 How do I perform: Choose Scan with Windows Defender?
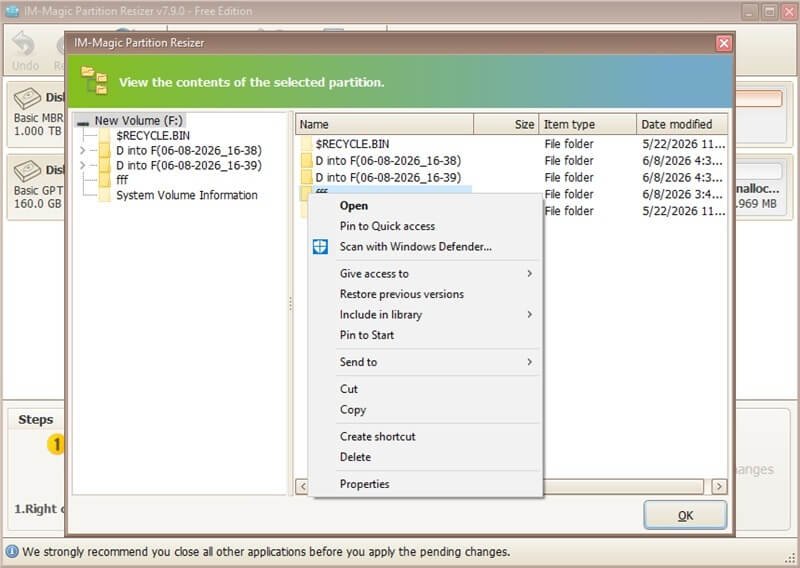(x=426, y=246)
